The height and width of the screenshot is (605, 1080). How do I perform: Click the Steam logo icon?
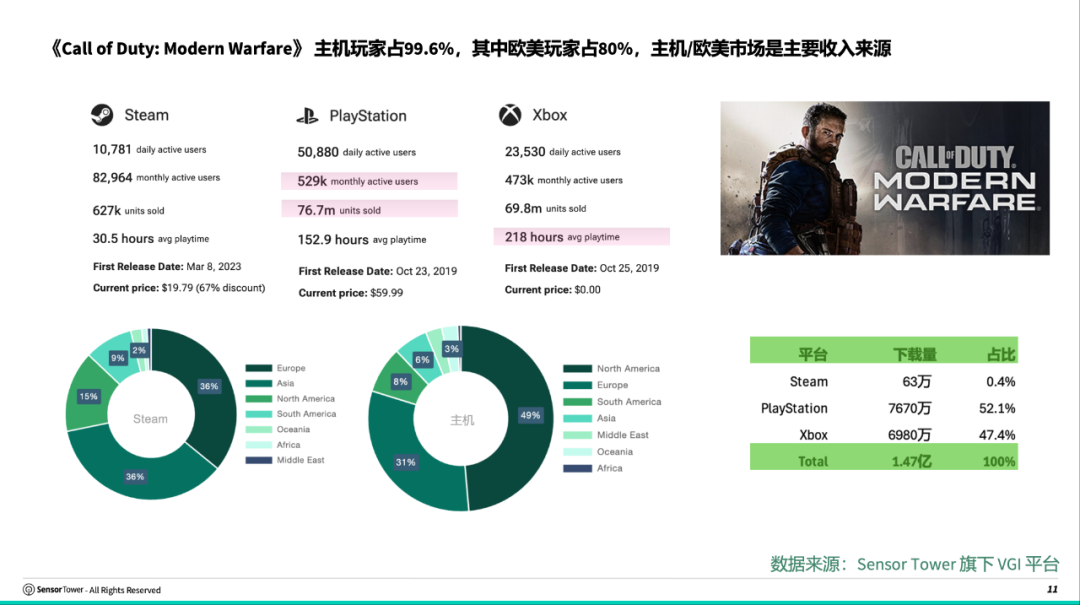coord(102,114)
